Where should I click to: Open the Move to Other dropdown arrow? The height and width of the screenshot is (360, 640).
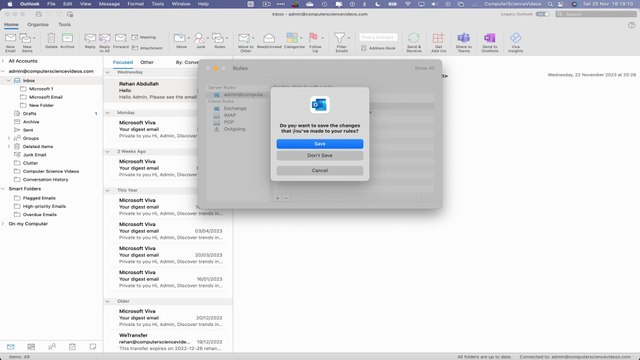[253, 38]
